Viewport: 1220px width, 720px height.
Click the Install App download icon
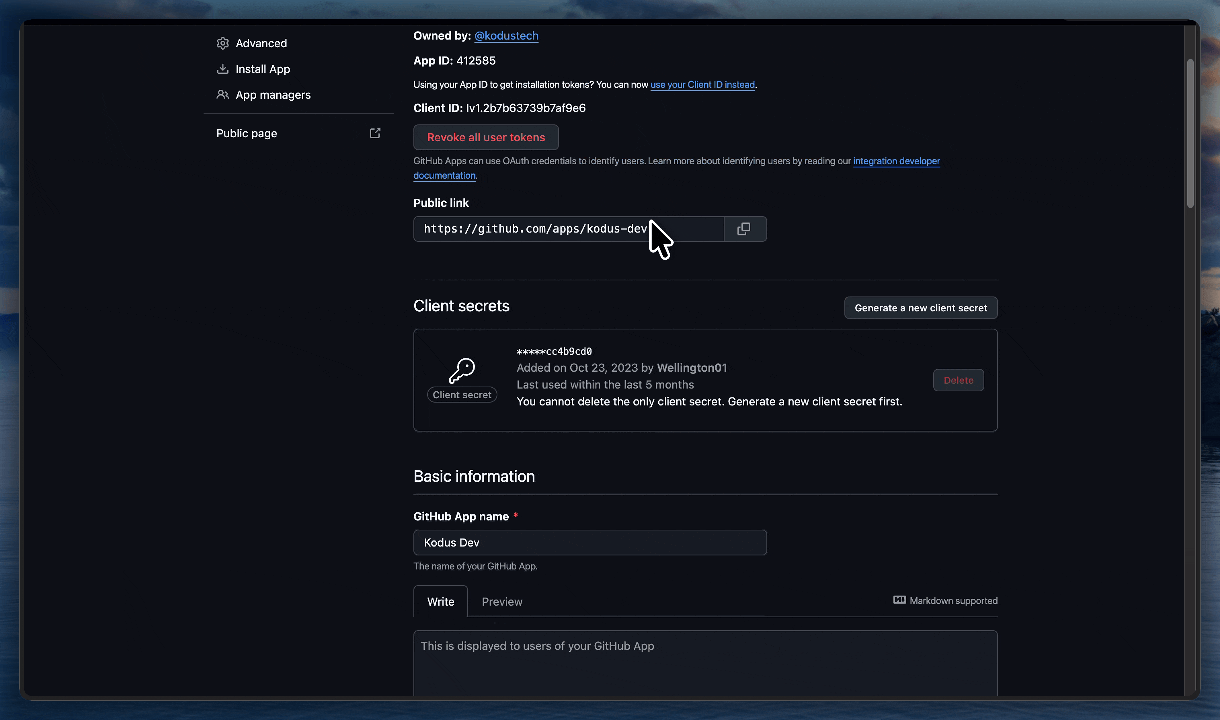pyautogui.click(x=222, y=69)
